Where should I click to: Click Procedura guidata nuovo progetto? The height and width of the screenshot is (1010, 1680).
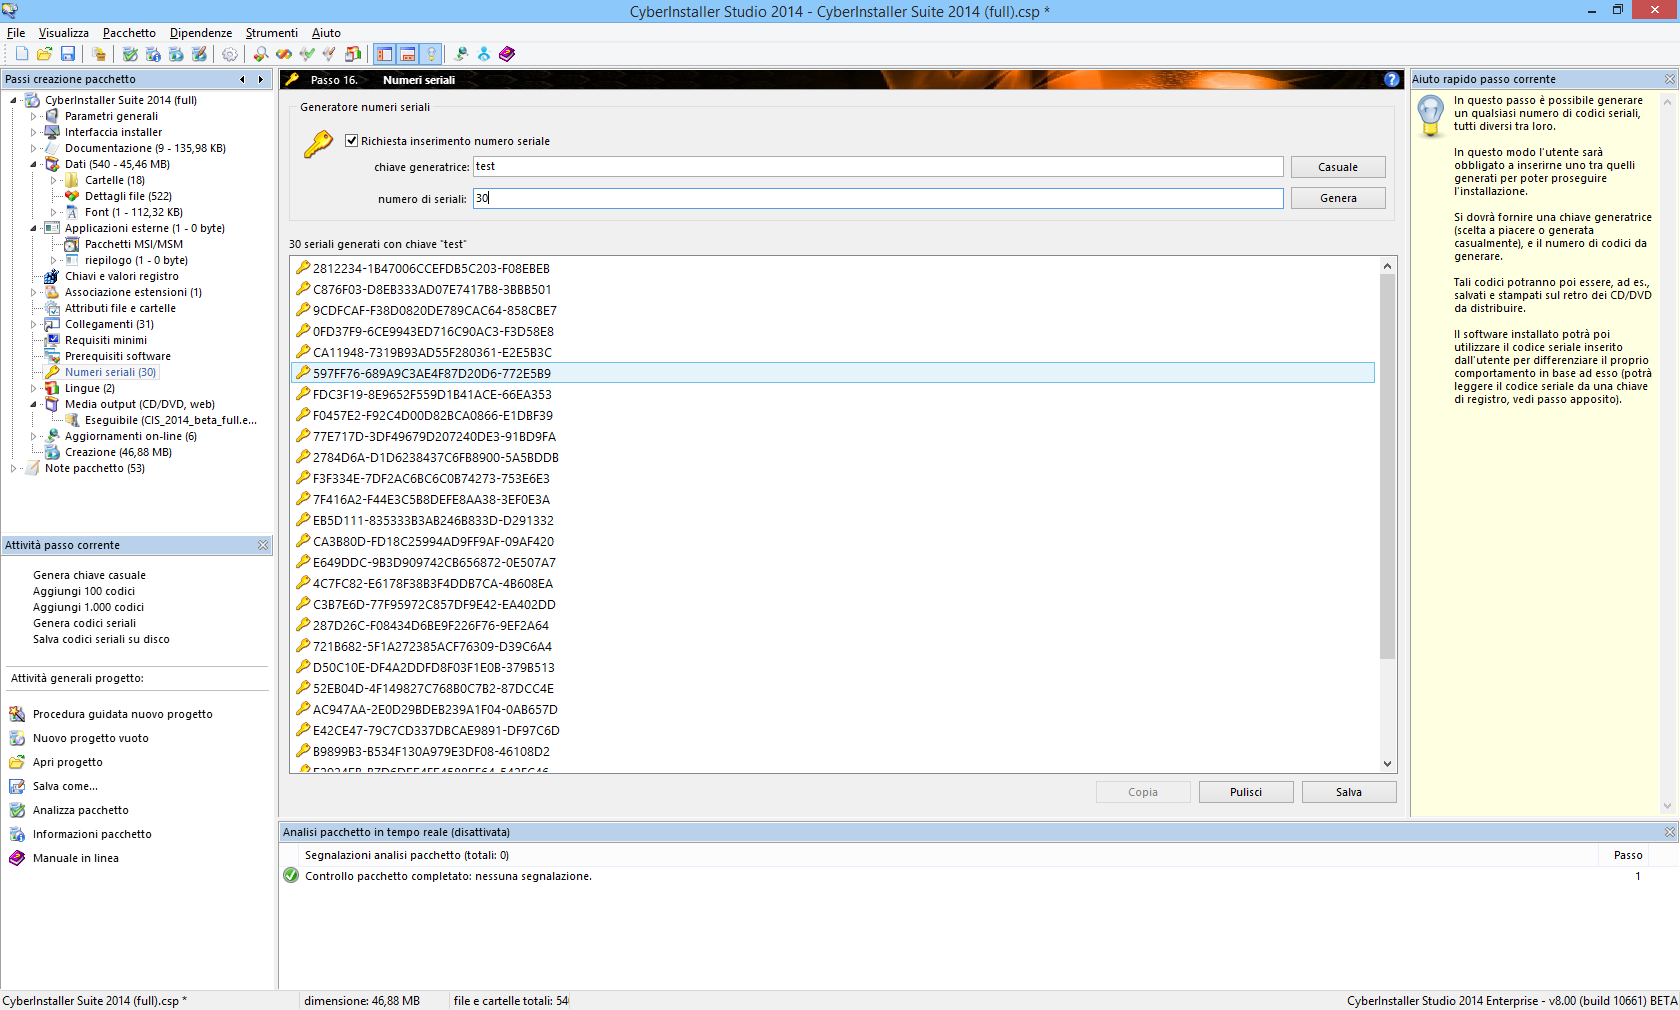click(122, 714)
